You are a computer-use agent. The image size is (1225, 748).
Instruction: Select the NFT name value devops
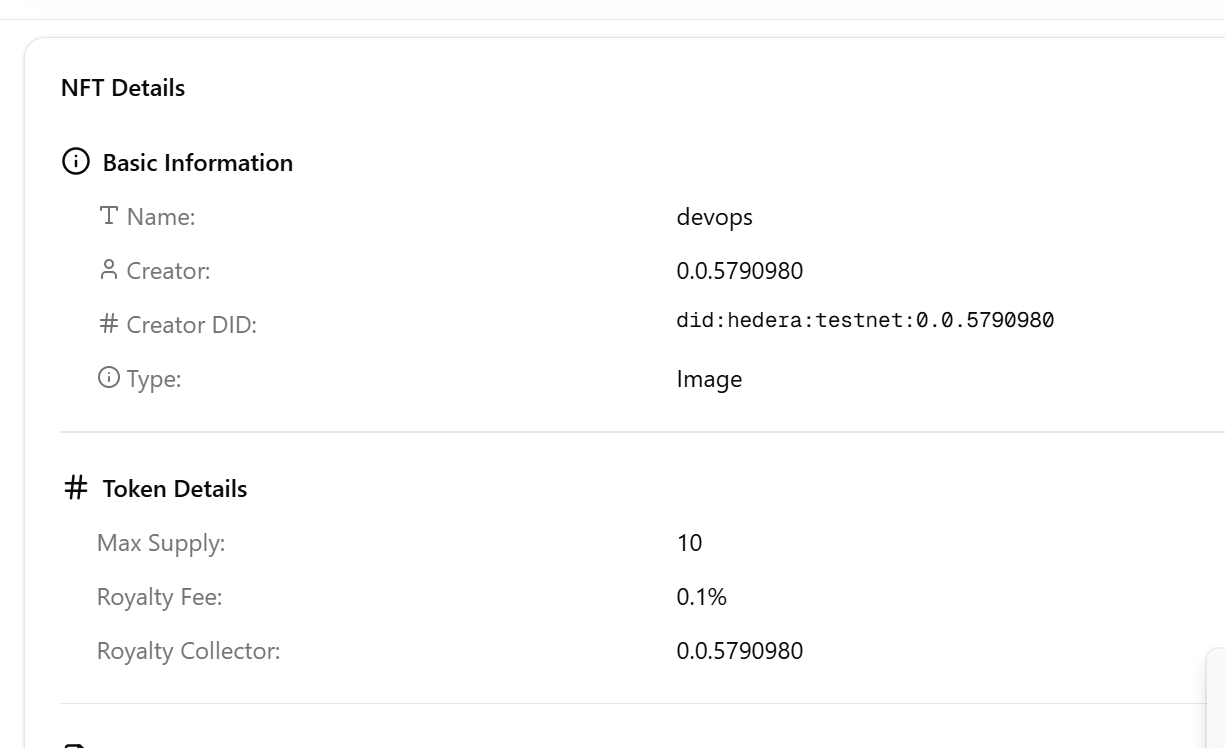tap(714, 217)
